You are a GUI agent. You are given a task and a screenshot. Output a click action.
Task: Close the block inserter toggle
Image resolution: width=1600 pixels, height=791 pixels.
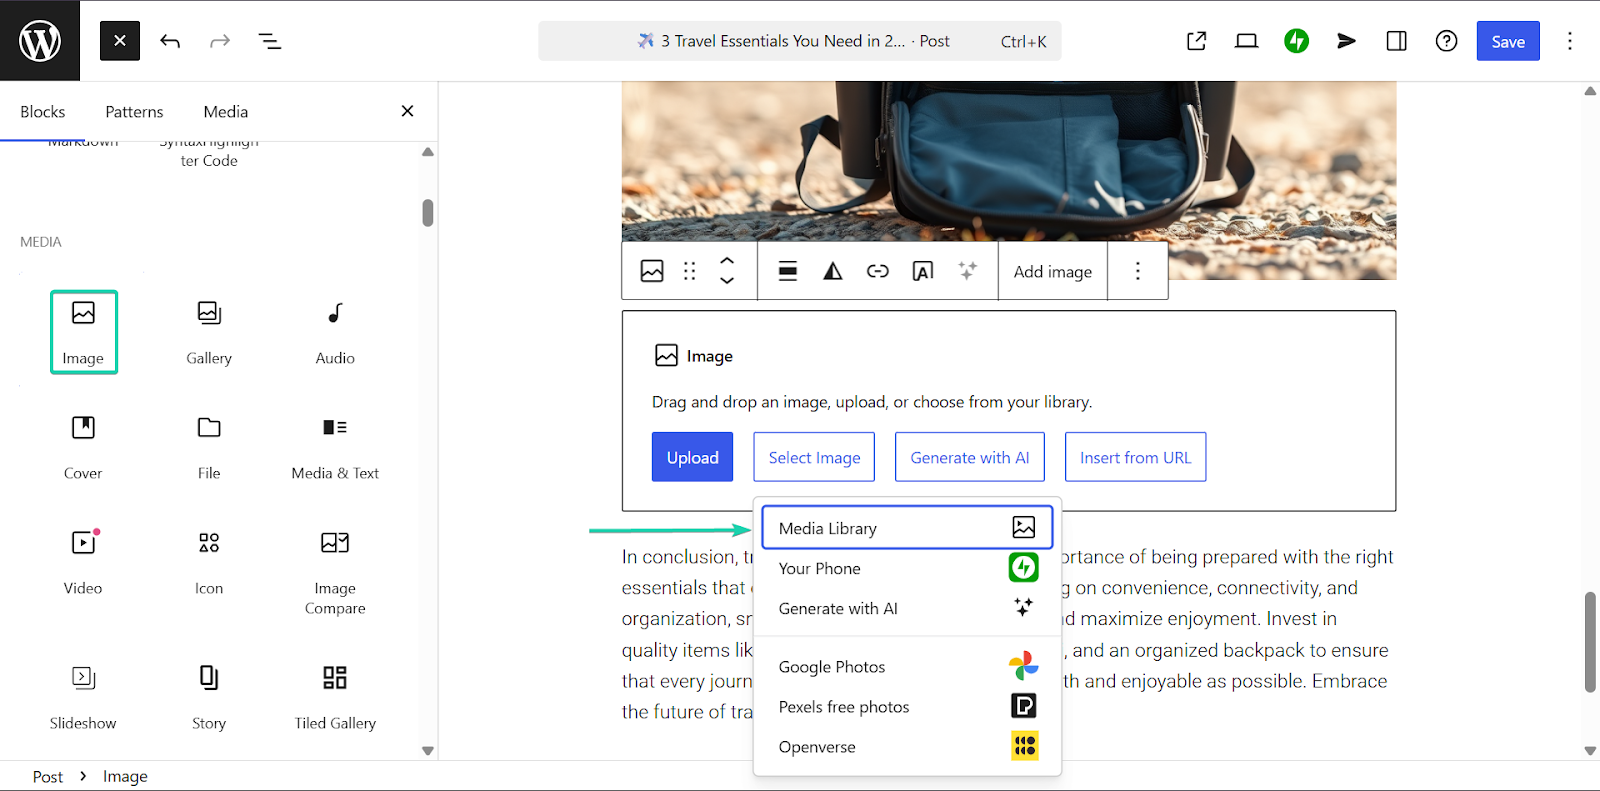(x=120, y=41)
